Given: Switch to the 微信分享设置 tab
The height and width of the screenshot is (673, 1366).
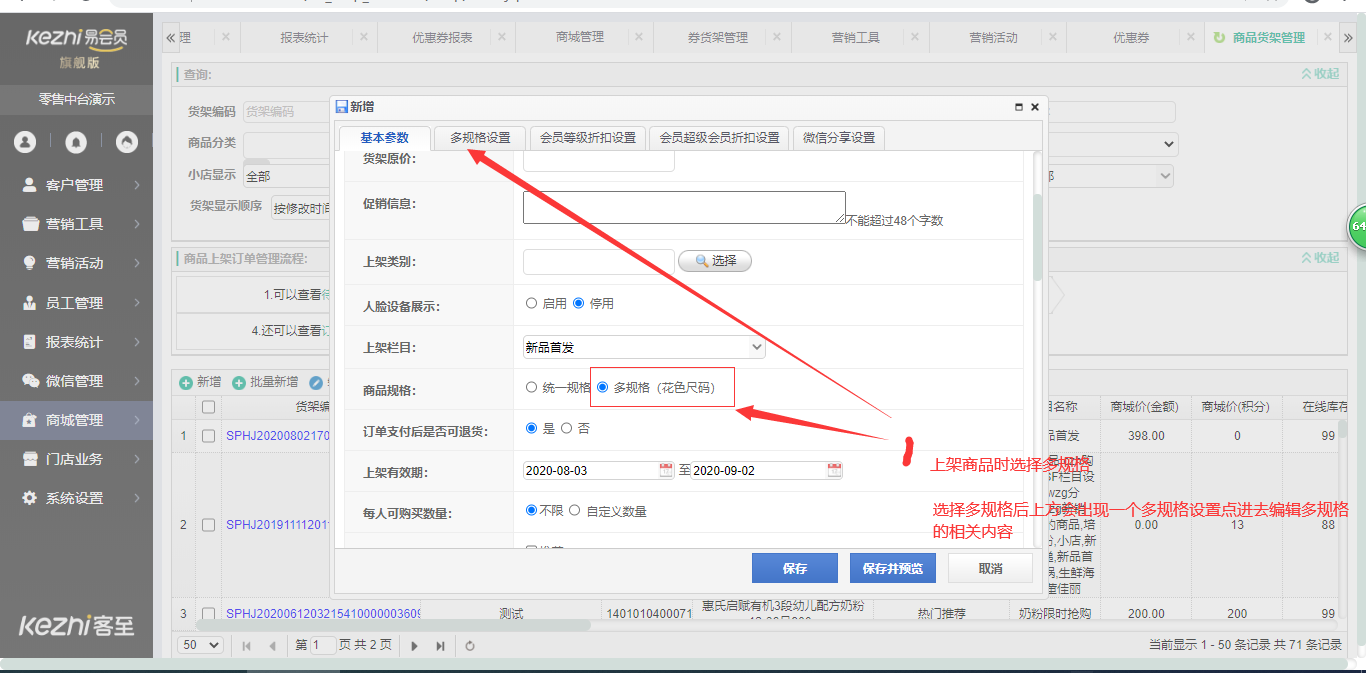Looking at the screenshot, I should click(839, 138).
